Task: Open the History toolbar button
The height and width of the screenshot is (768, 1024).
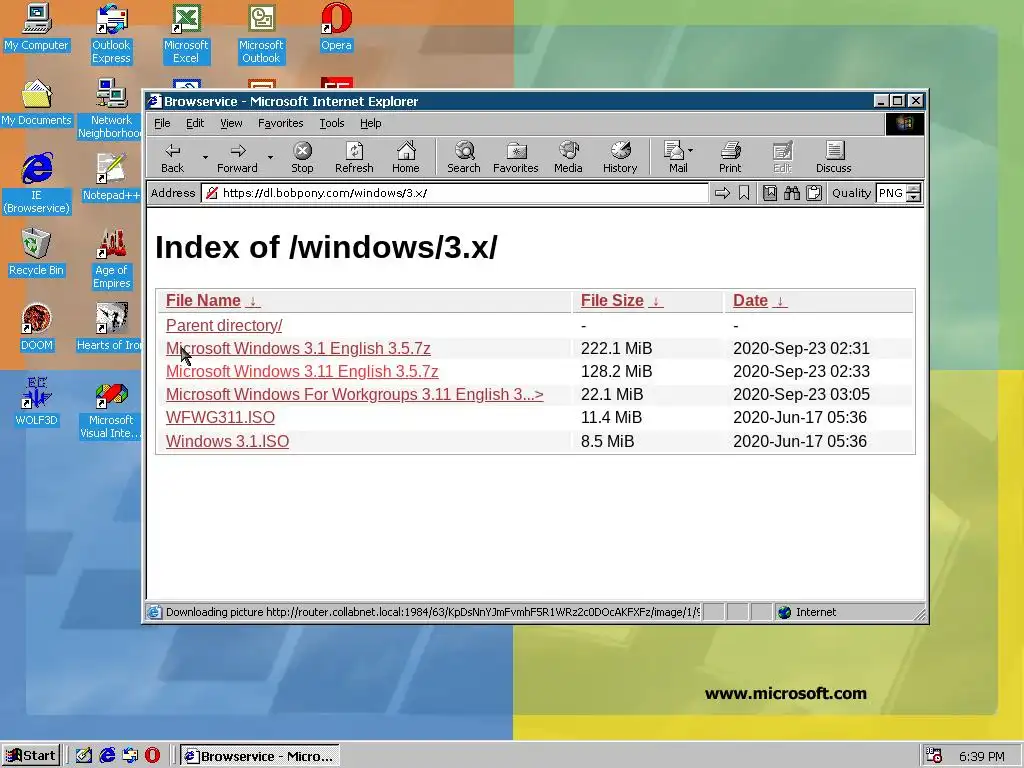Action: [x=620, y=158]
